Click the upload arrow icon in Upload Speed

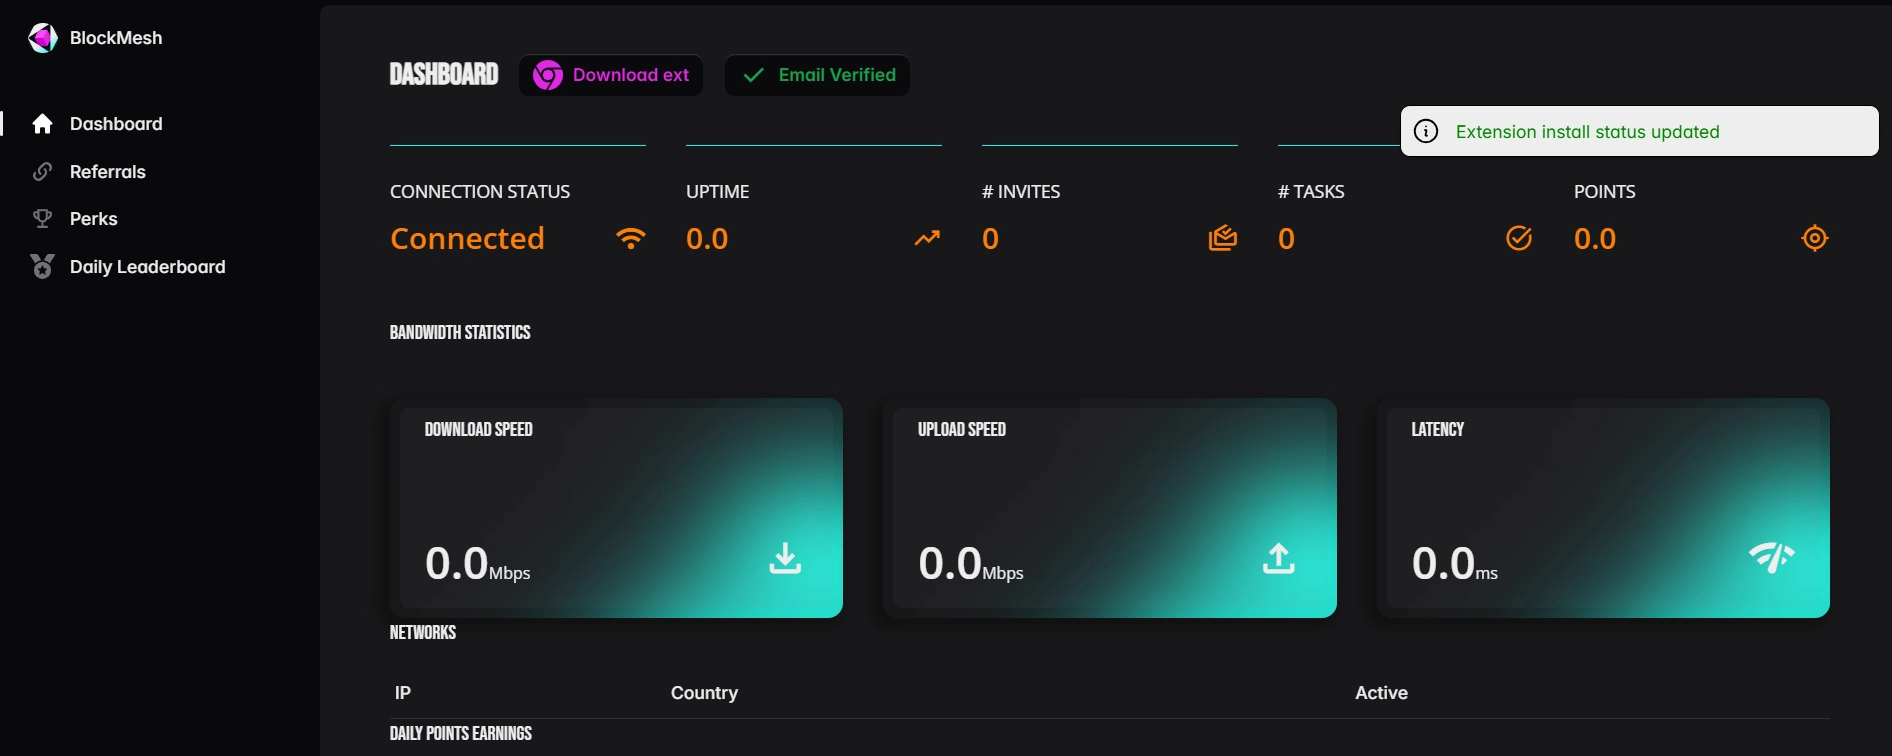click(1279, 558)
